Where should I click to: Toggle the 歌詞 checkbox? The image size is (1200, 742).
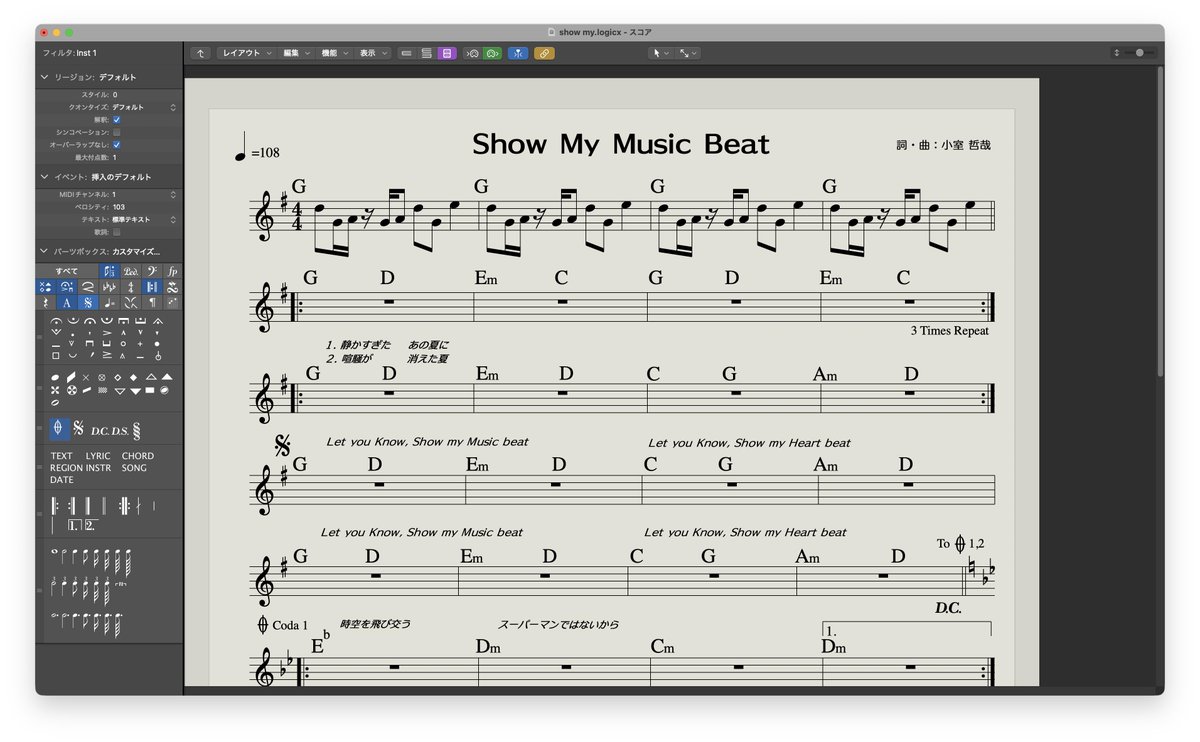[117, 232]
